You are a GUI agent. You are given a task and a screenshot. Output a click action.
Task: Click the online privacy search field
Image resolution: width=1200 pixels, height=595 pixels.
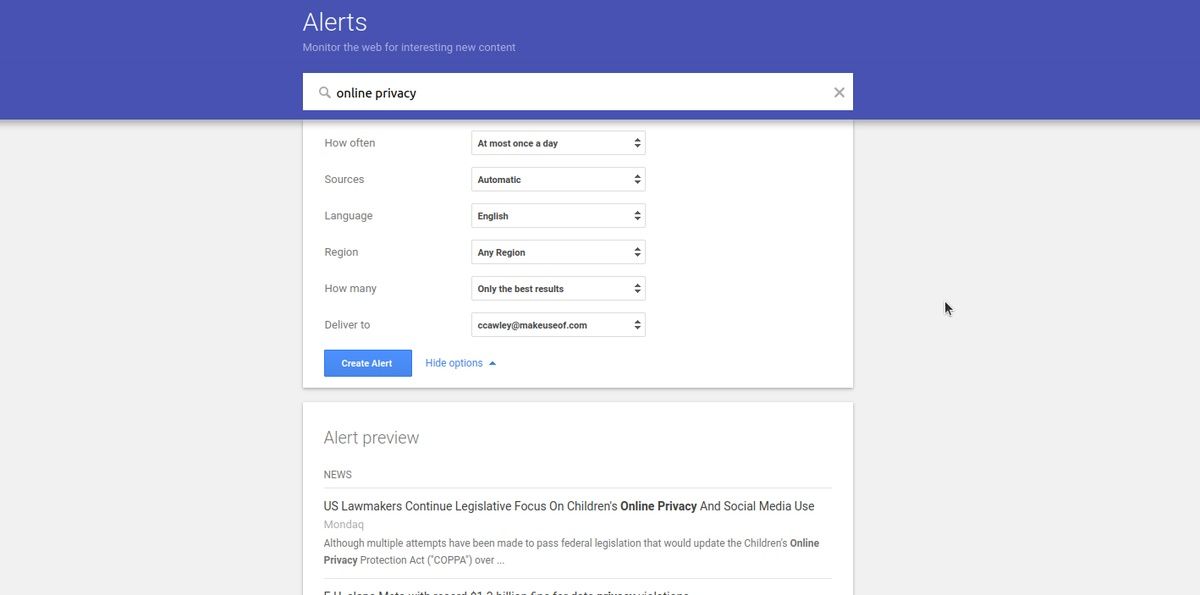click(580, 93)
